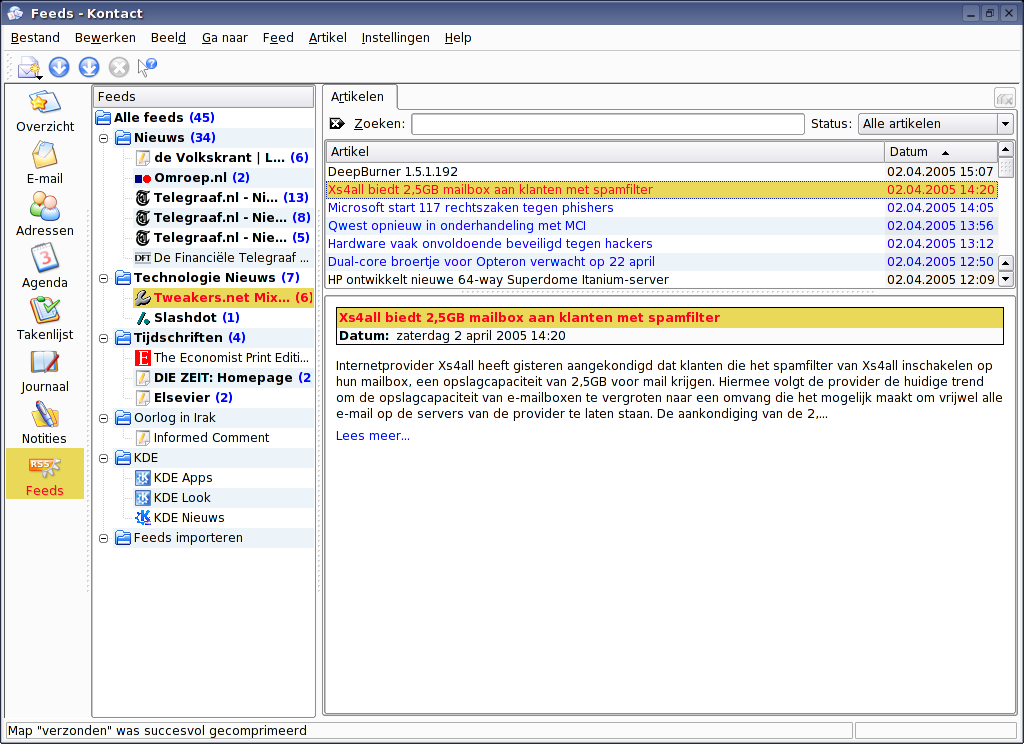Select HP ontwikkelt 64-way Superdome article

(x=661, y=280)
